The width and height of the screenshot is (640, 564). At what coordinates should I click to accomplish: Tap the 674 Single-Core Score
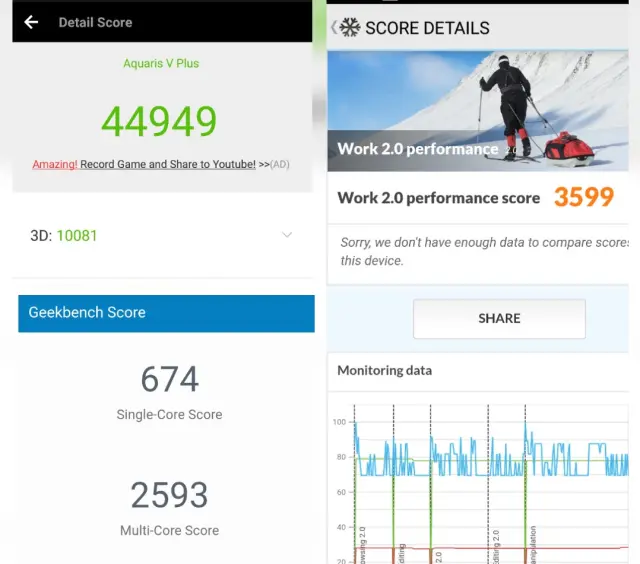click(169, 380)
